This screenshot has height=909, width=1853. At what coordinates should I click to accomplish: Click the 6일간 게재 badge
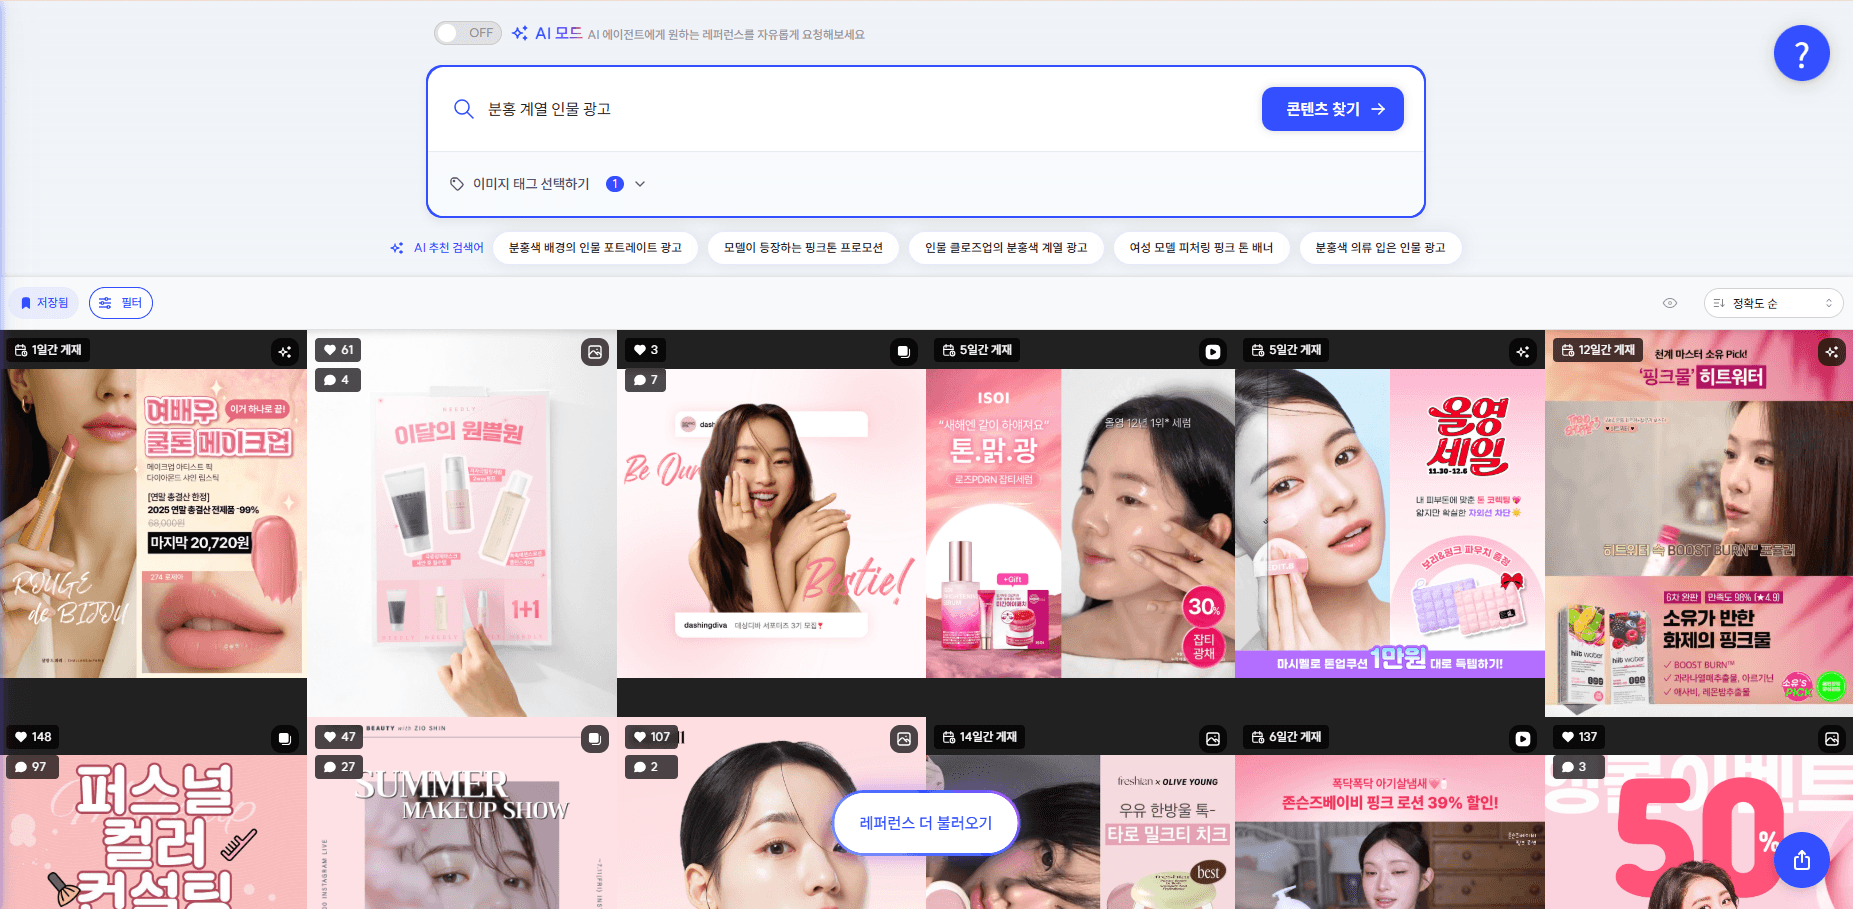[1286, 737]
